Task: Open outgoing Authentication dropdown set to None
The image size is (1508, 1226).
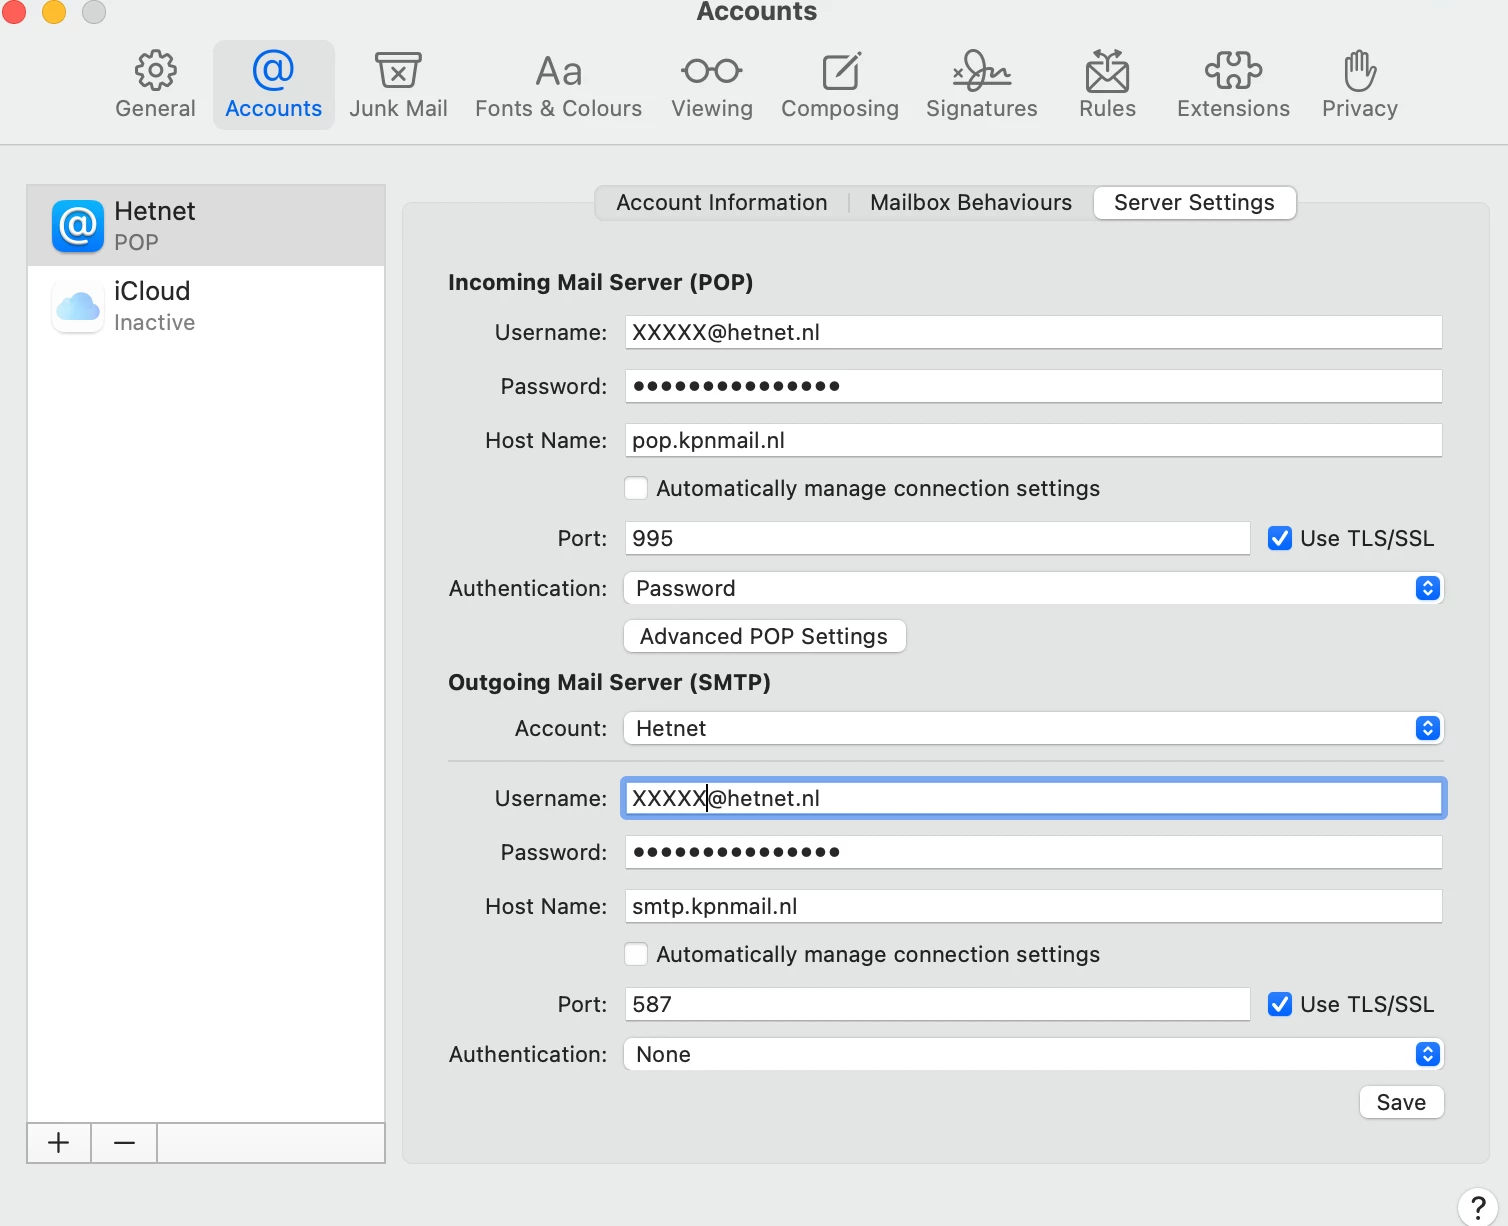Action: pos(1033,1055)
